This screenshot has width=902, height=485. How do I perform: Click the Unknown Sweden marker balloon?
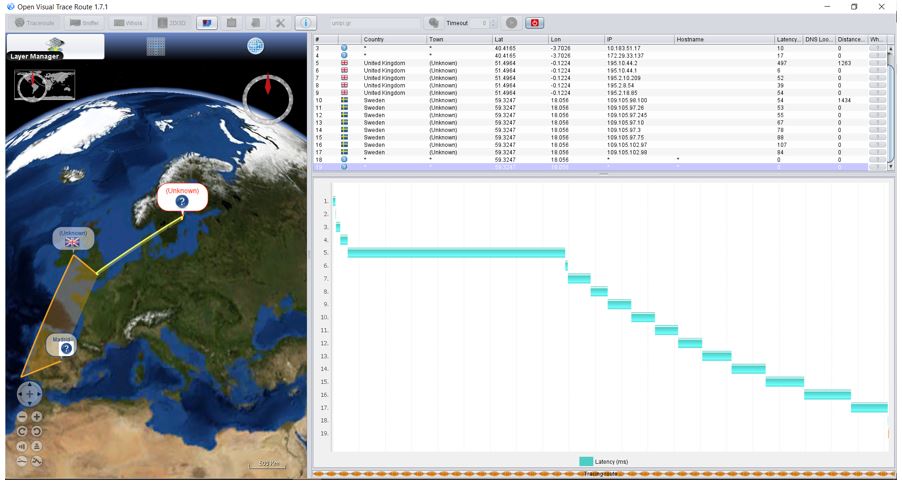[x=182, y=197]
